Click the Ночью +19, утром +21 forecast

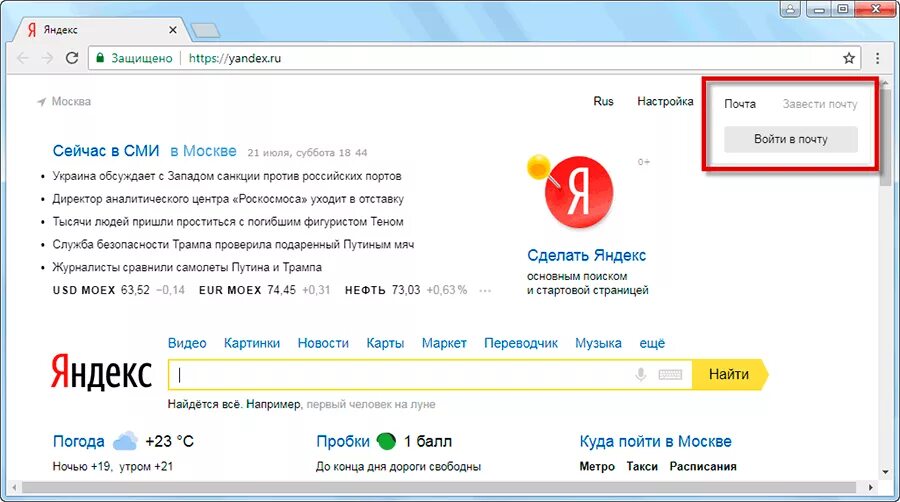pyautogui.click(x=112, y=466)
